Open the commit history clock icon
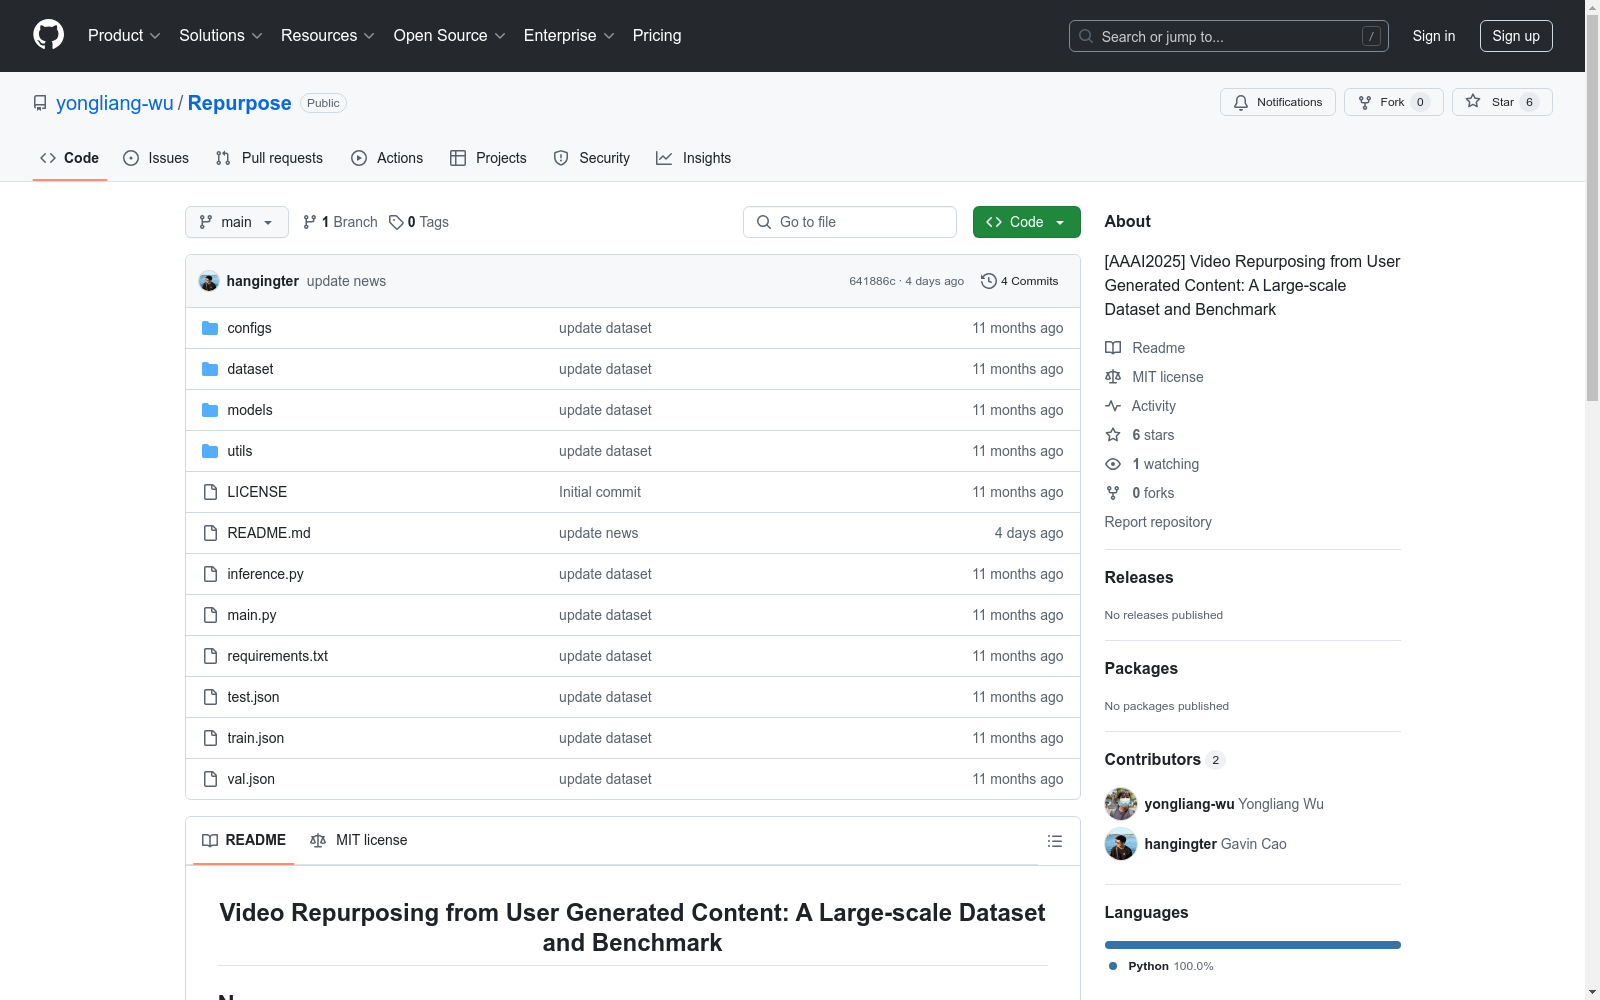The height and width of the screenshot is (1000, 1600). (989, 281)
